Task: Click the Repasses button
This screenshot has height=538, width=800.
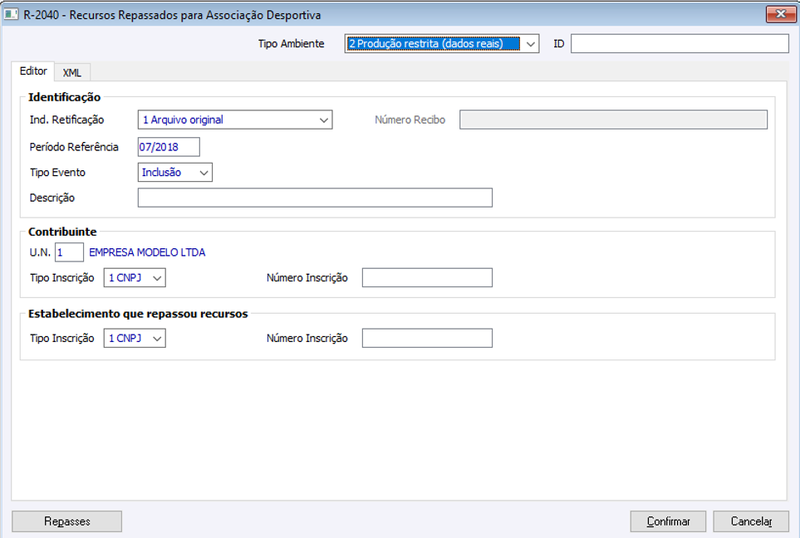Action: [x=67, y=521]
